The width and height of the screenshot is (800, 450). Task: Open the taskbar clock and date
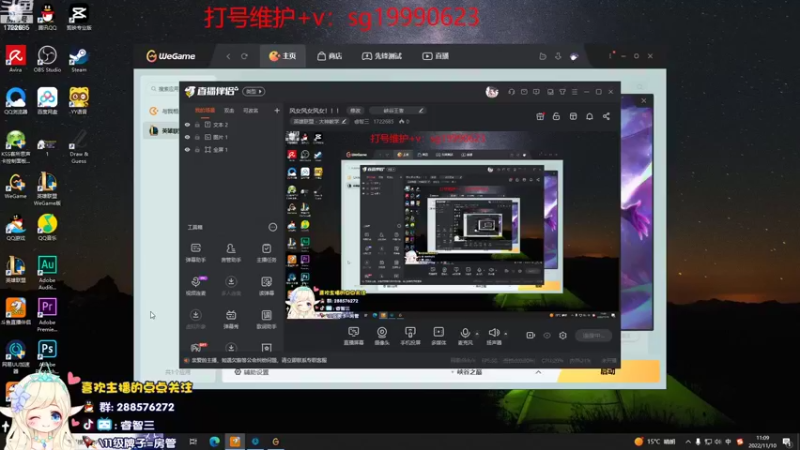tap(763, 442)
